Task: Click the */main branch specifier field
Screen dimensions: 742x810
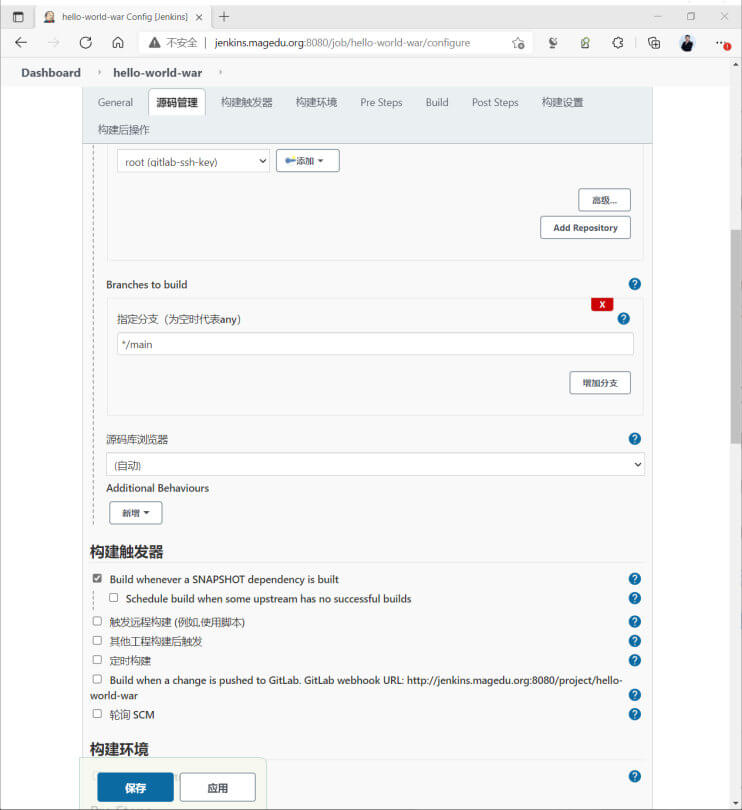Action: (375, 344)
